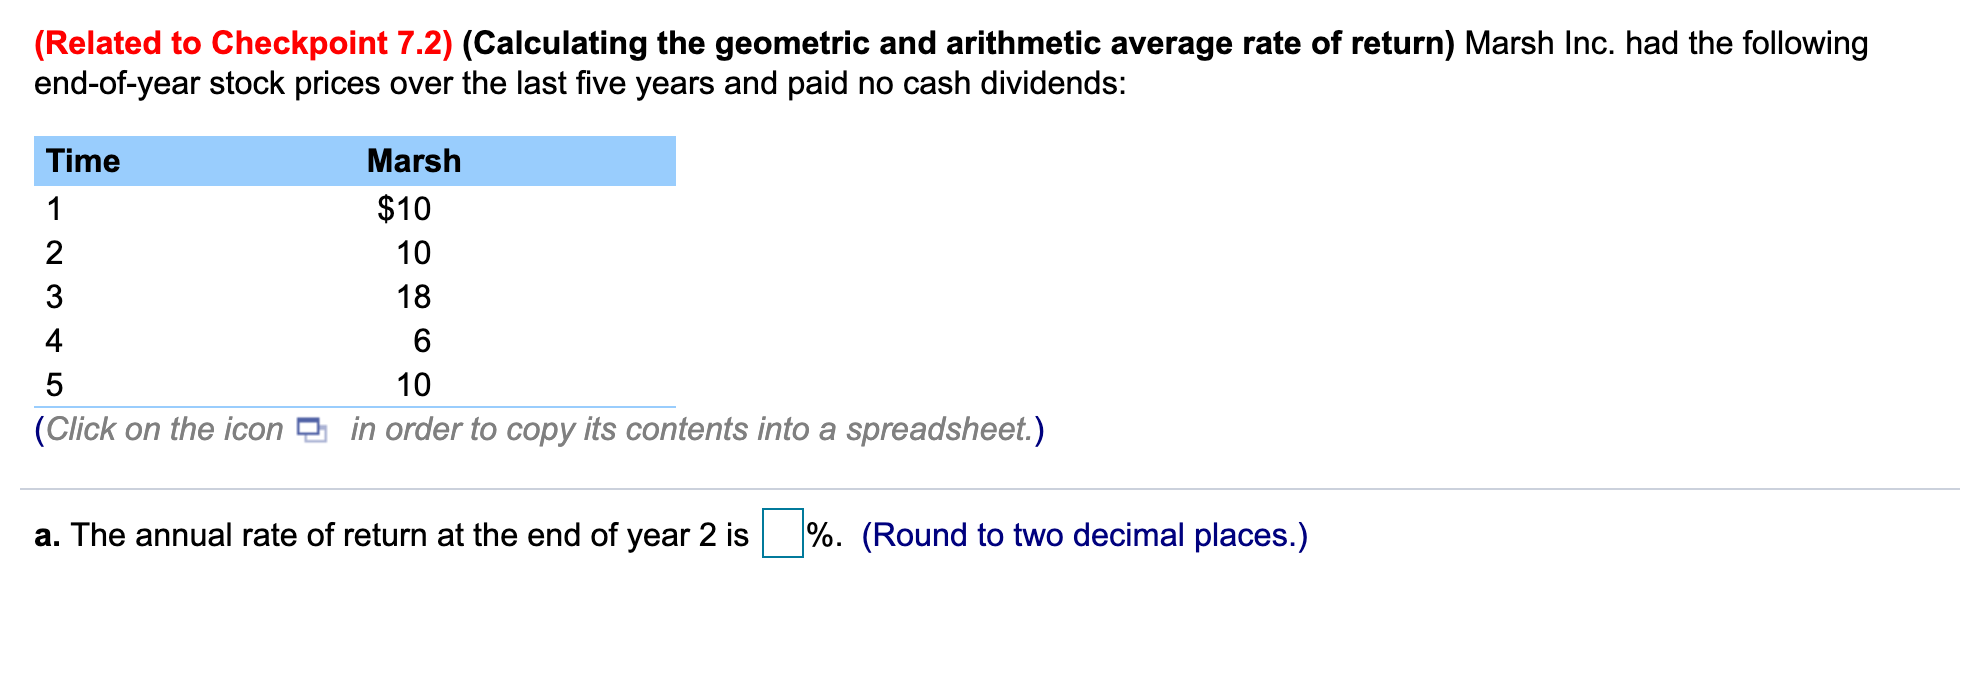
Task: Select the $10 price in year 1
Action: coord(404,208)
